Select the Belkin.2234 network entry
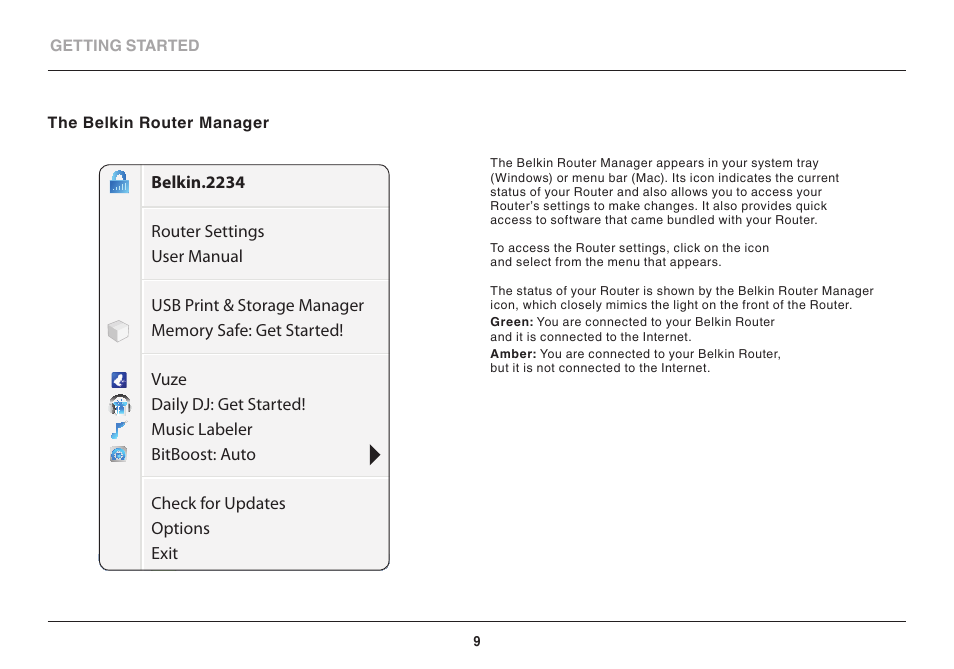 coord(198,182)
